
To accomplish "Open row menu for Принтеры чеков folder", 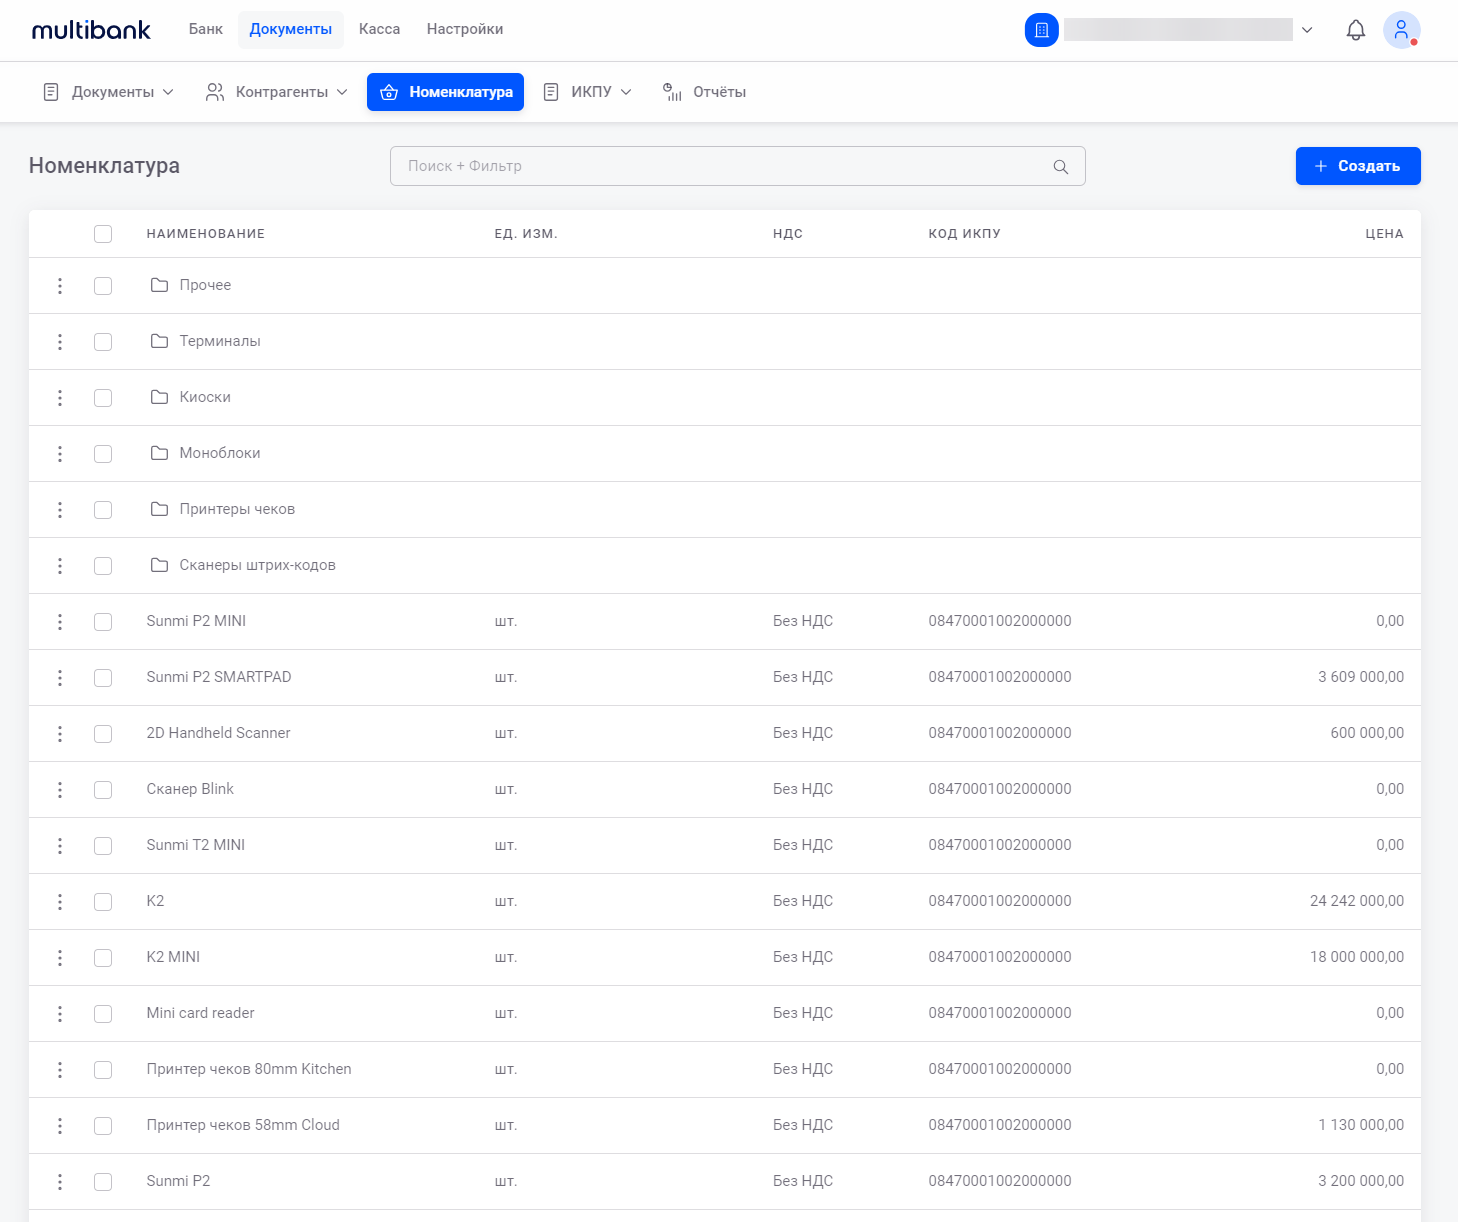I will click(60, 510).
